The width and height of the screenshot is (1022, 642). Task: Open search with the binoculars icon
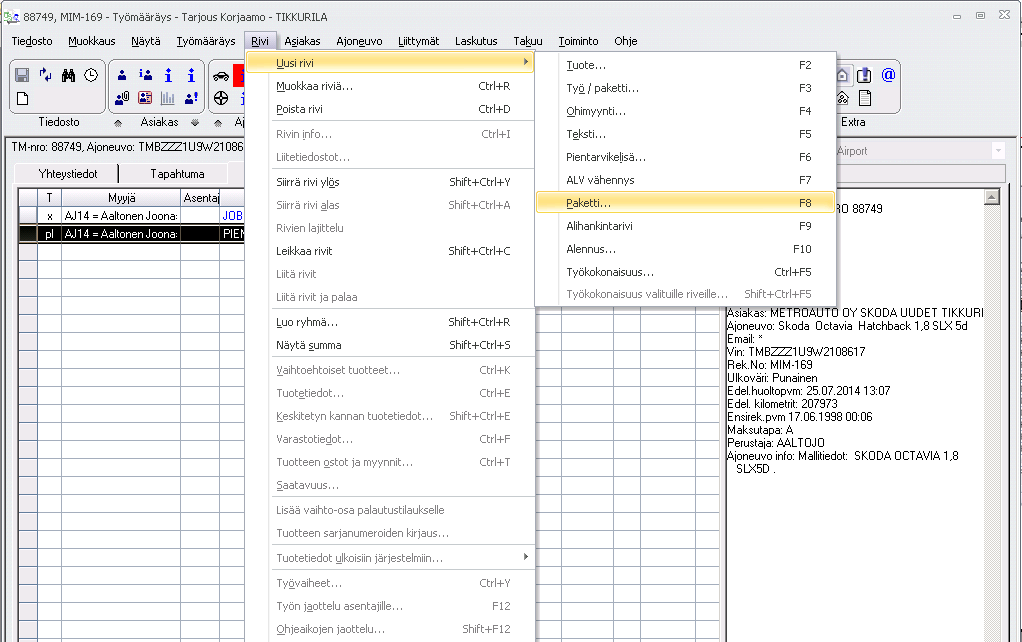[68, 76]
